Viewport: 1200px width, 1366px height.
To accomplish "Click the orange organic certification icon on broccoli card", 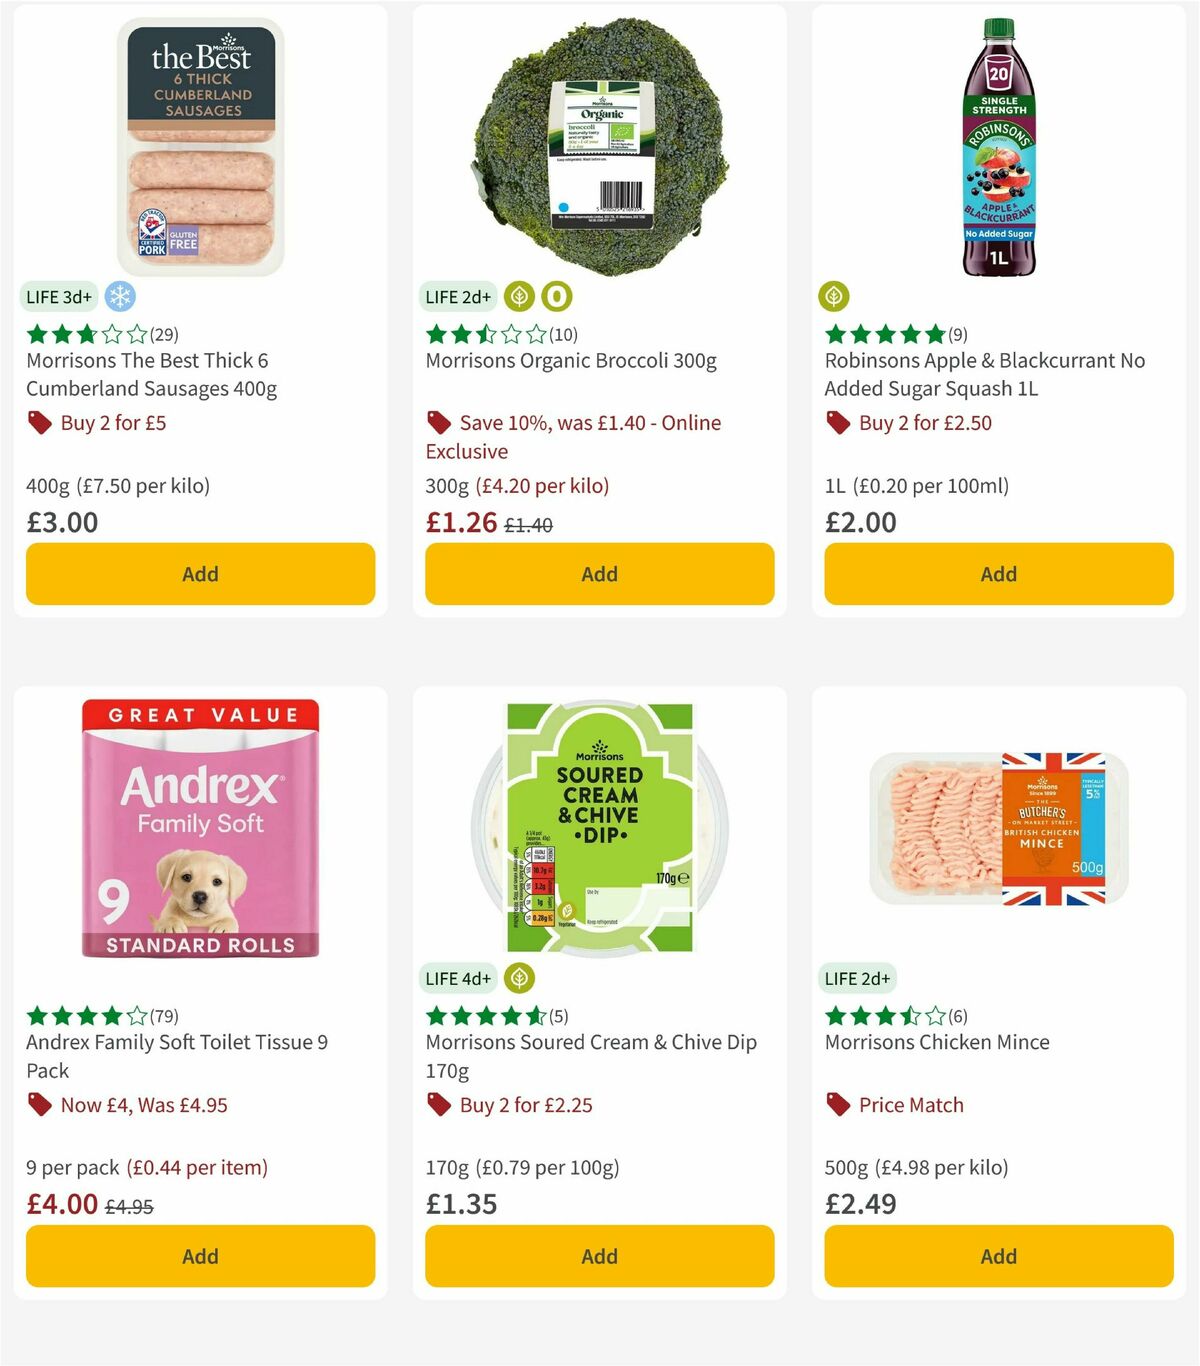I will tap(556, 297).
